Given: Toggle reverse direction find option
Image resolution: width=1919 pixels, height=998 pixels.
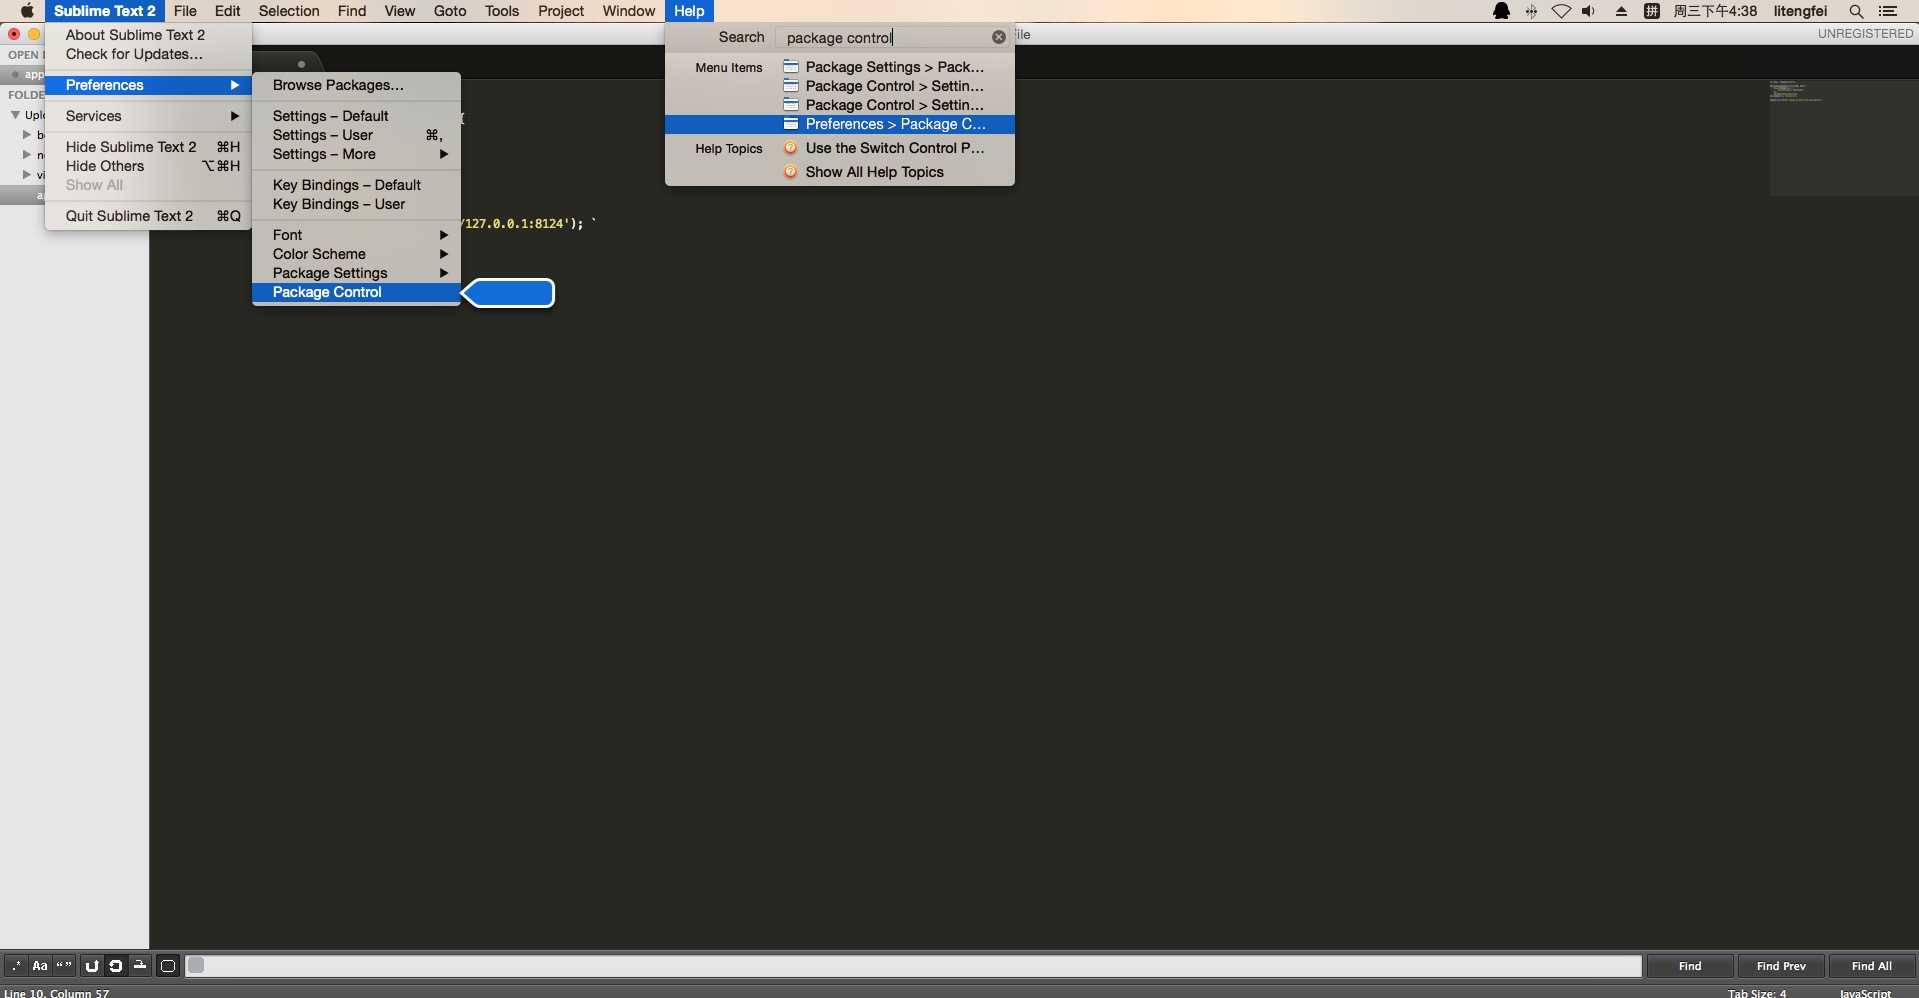Looking at the screenshot, I should pyautogui.click(x=92, y=966).
